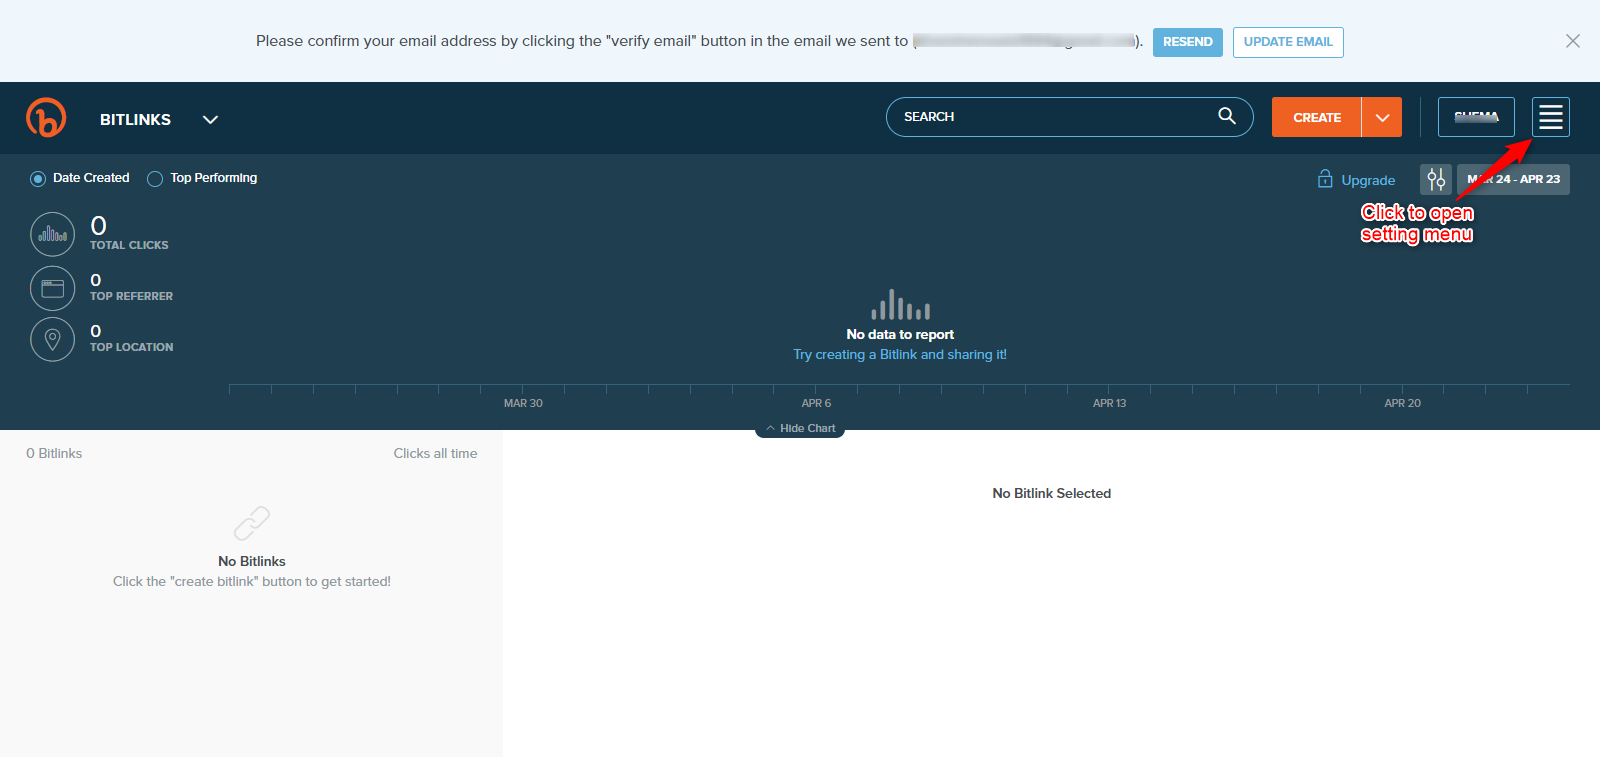Open the hamburger settings menu

coord(1550,117)
